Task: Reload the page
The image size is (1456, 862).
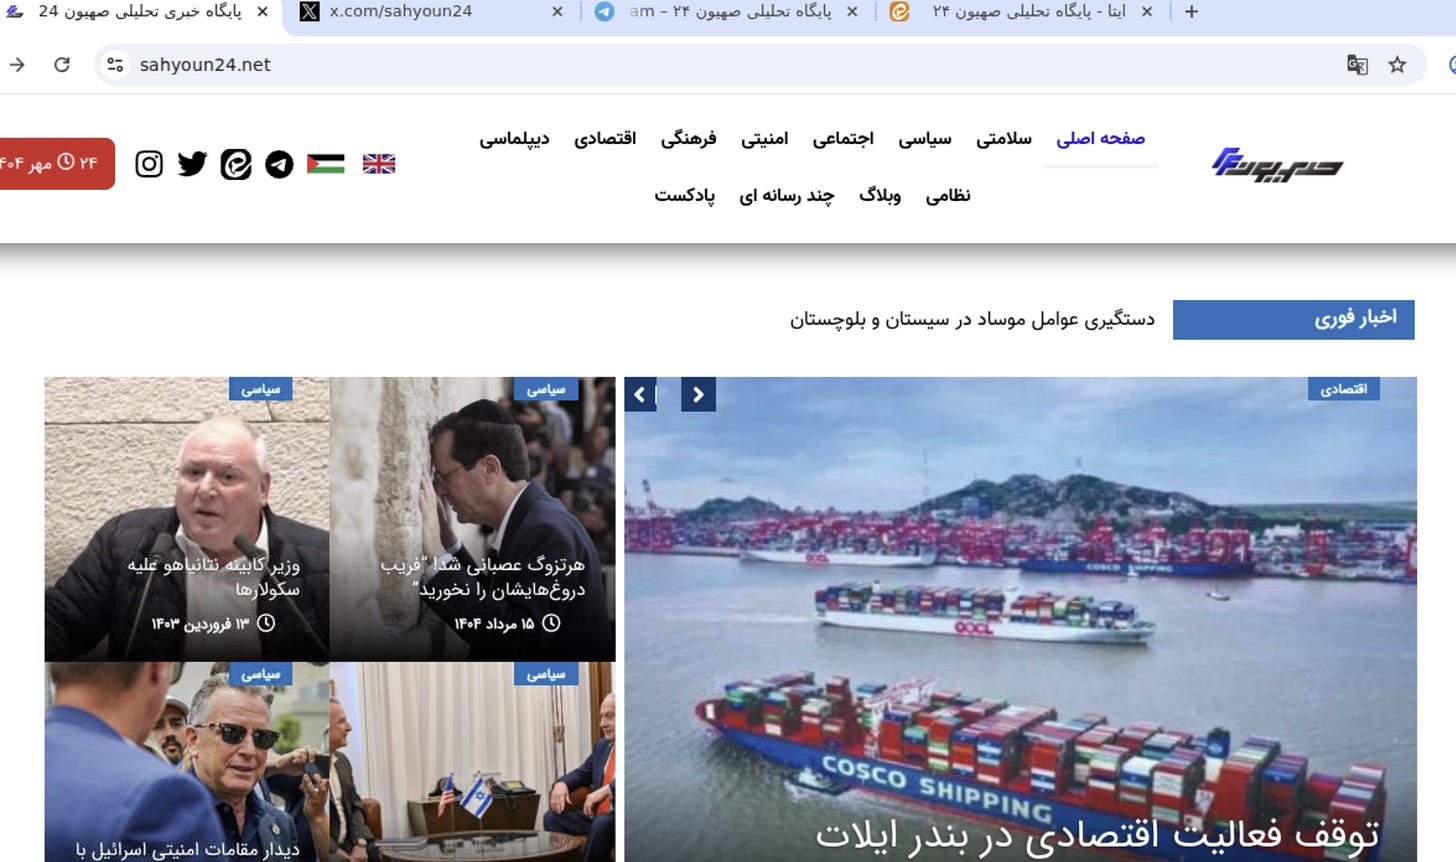Action: coord(62,65)
